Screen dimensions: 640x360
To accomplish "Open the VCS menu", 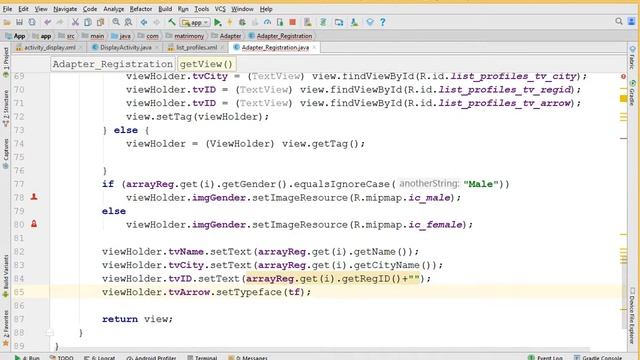I will tap(220, 9).
